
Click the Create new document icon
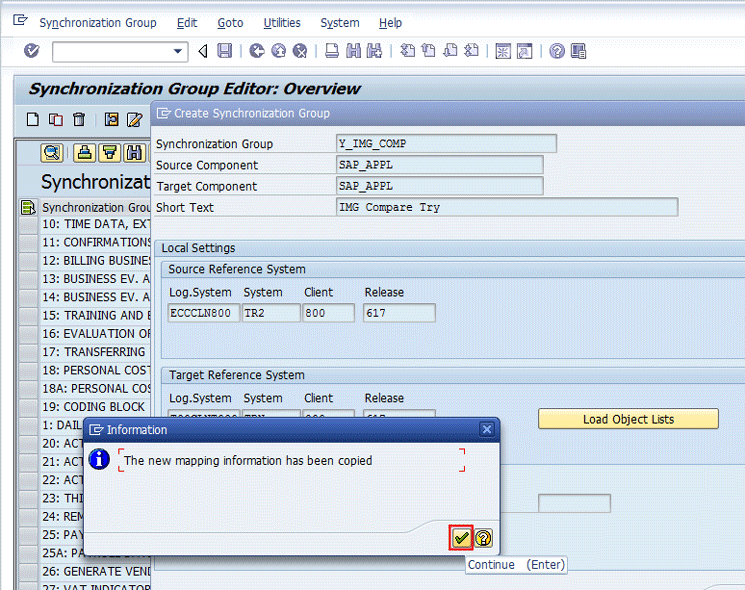(x=33, y=120)
